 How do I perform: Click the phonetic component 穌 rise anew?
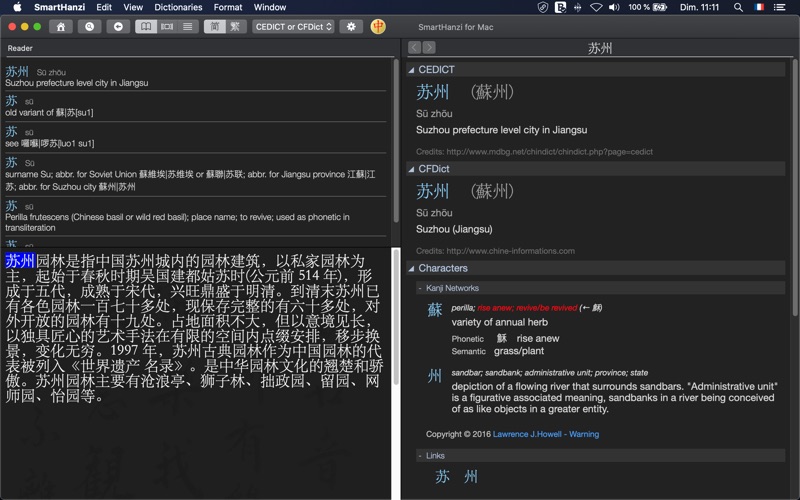[x=528, y=338]
